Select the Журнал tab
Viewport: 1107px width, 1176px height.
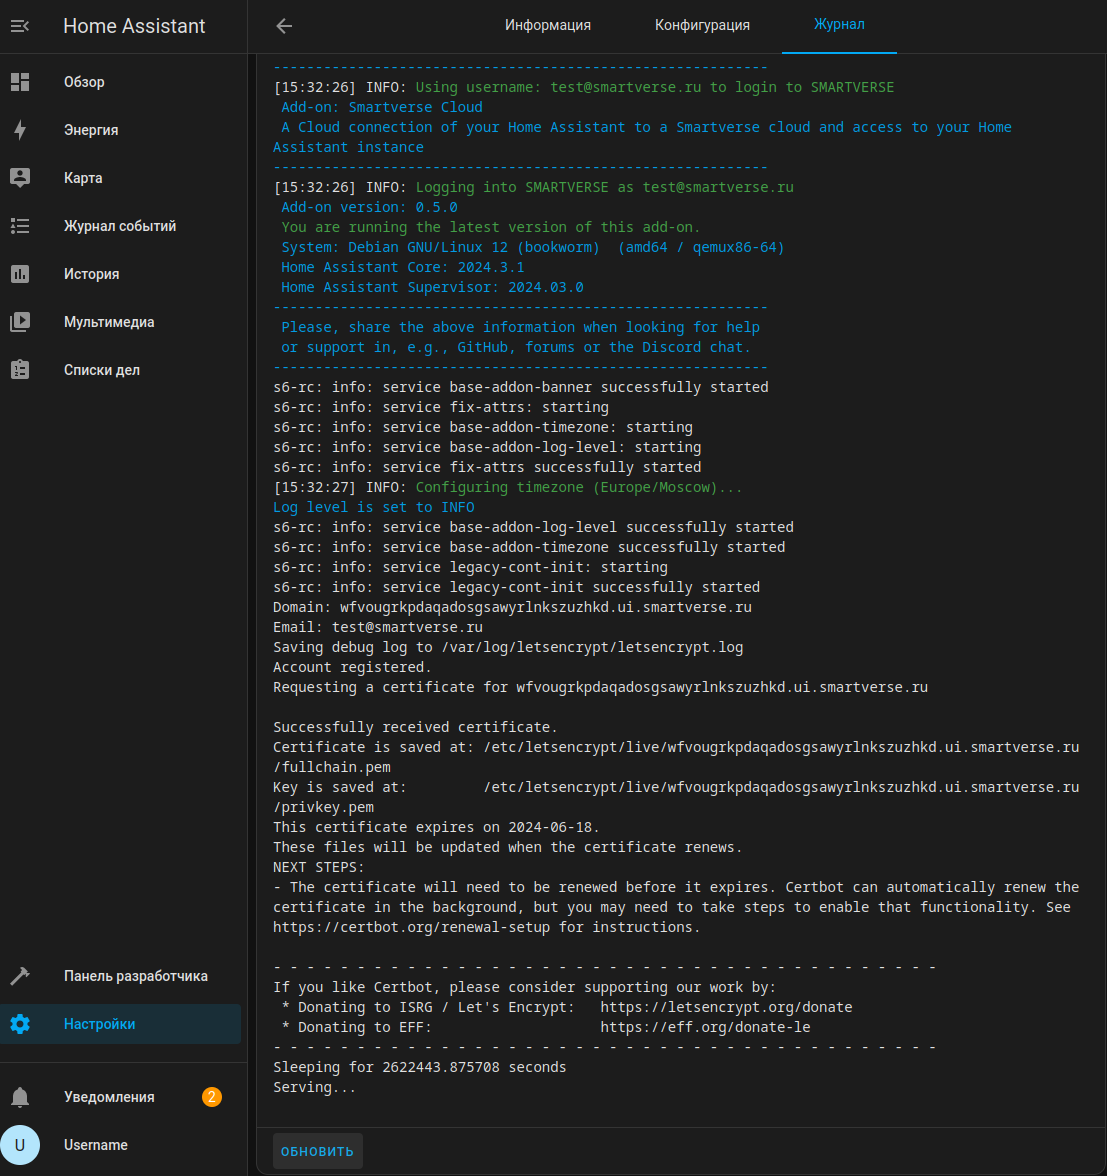point(839,25)
